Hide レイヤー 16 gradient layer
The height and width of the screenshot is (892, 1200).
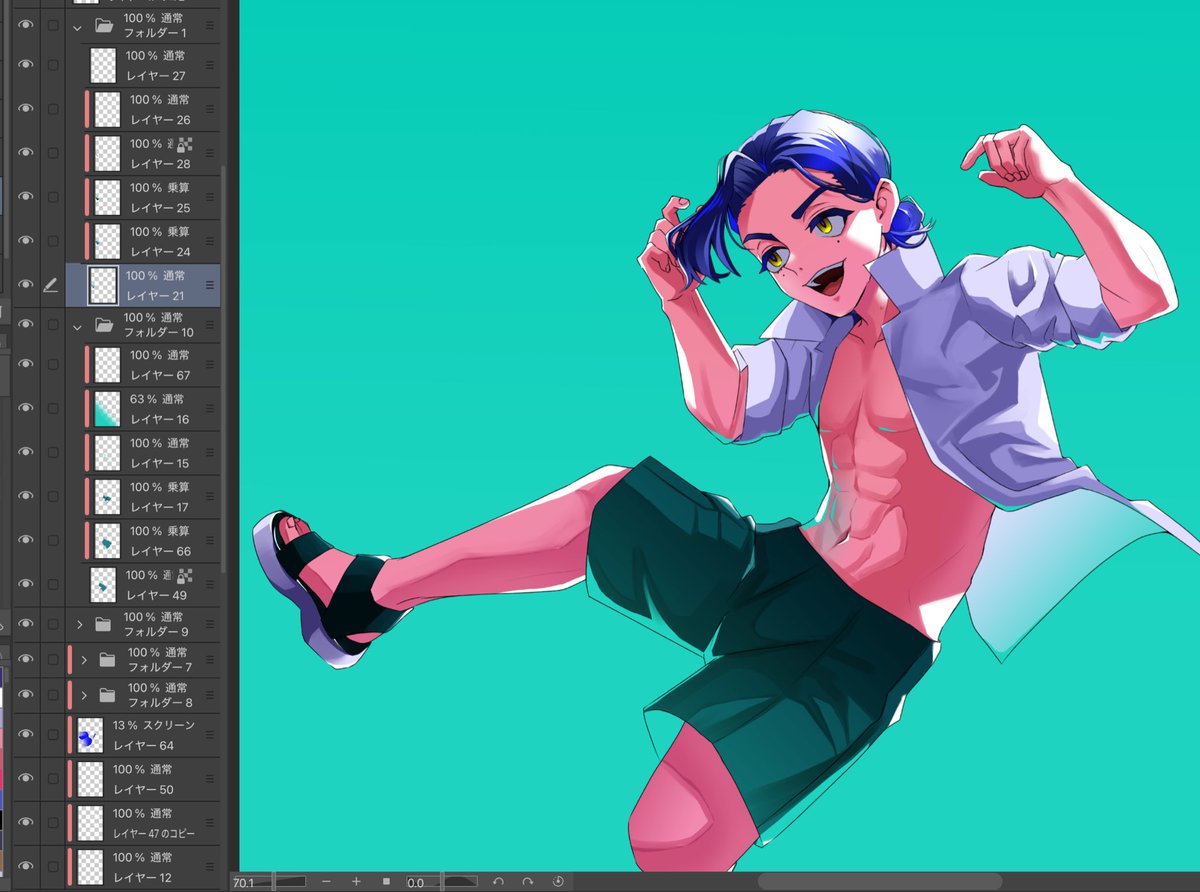[26, 408]
